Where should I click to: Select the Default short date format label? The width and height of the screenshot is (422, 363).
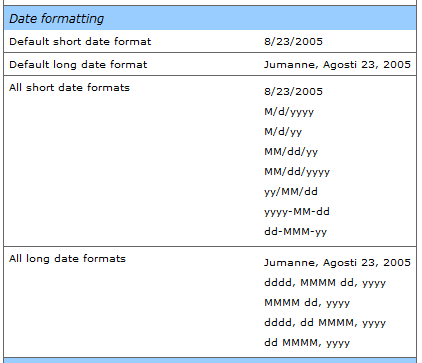click(x=80, y=41)
